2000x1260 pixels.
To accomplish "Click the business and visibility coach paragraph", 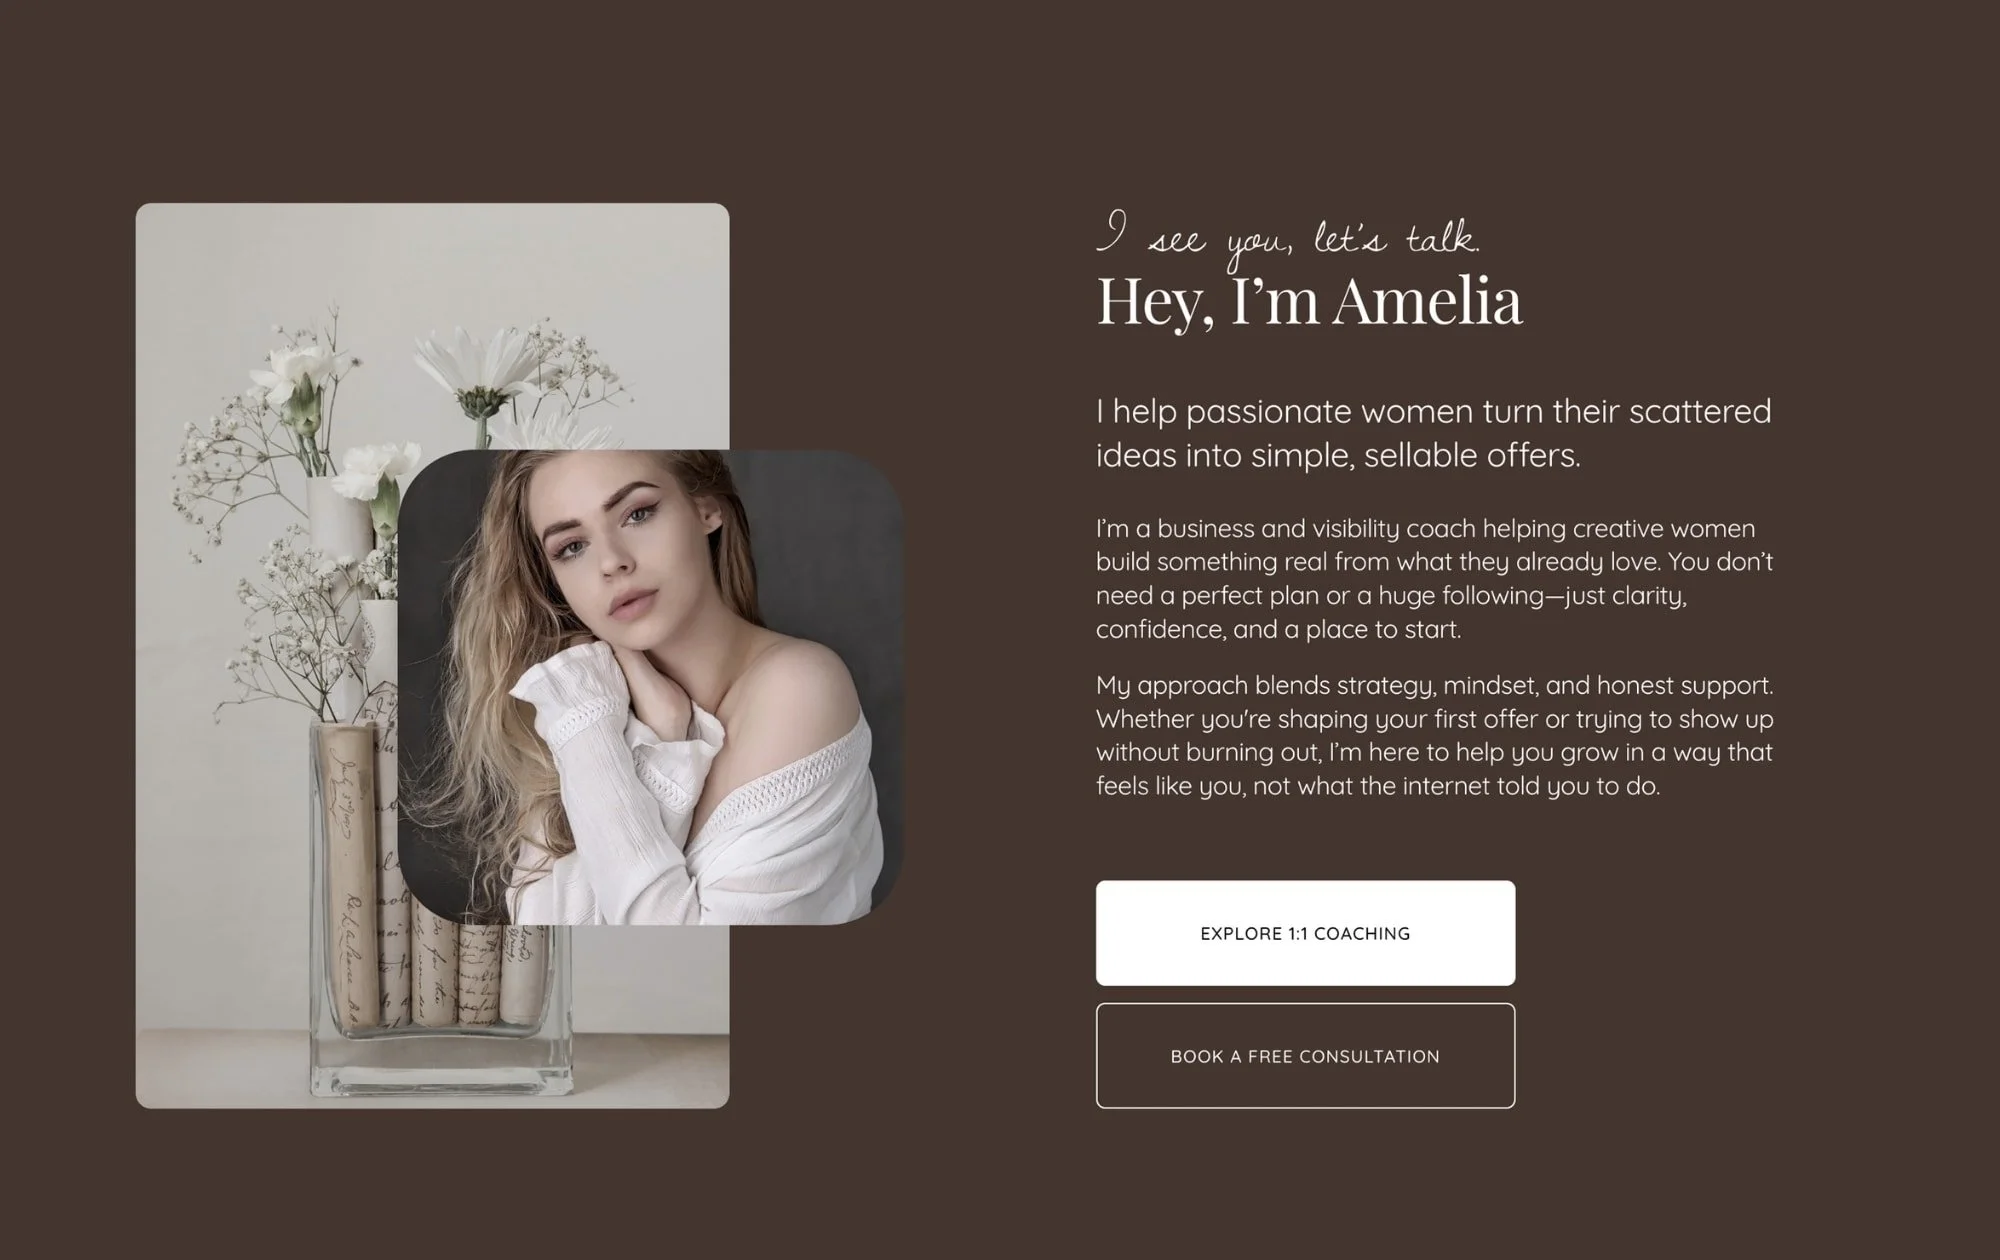I will tap(1434, 579).
